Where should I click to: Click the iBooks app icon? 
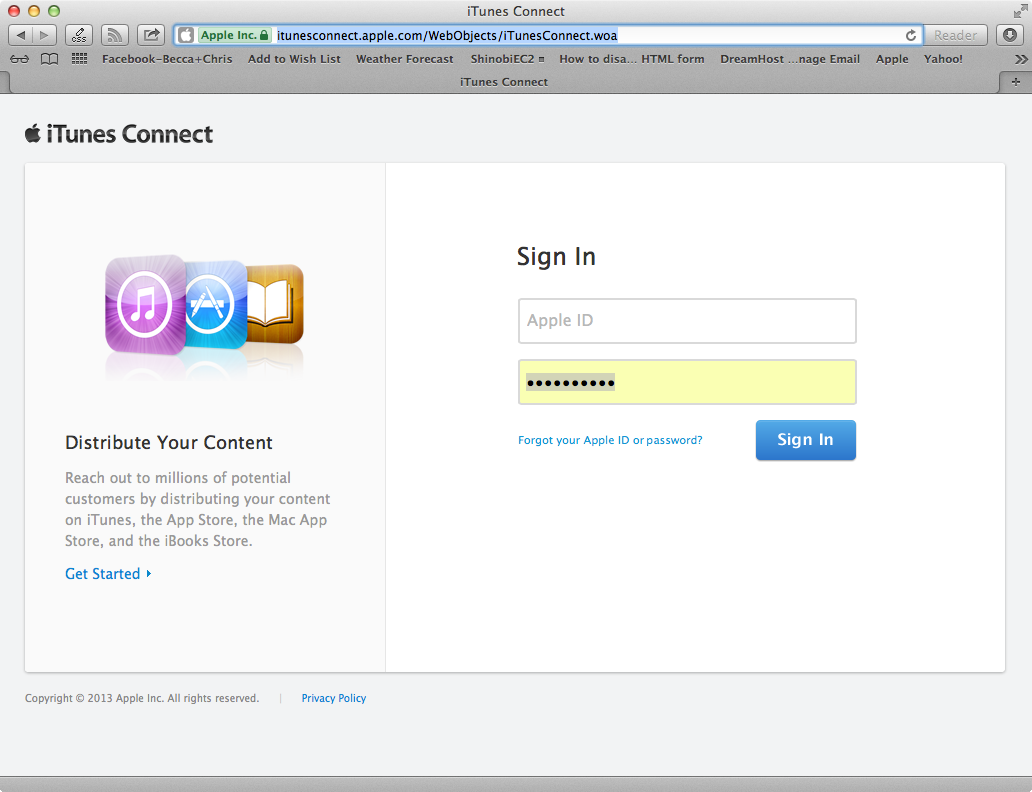click(x=275, y=304)
